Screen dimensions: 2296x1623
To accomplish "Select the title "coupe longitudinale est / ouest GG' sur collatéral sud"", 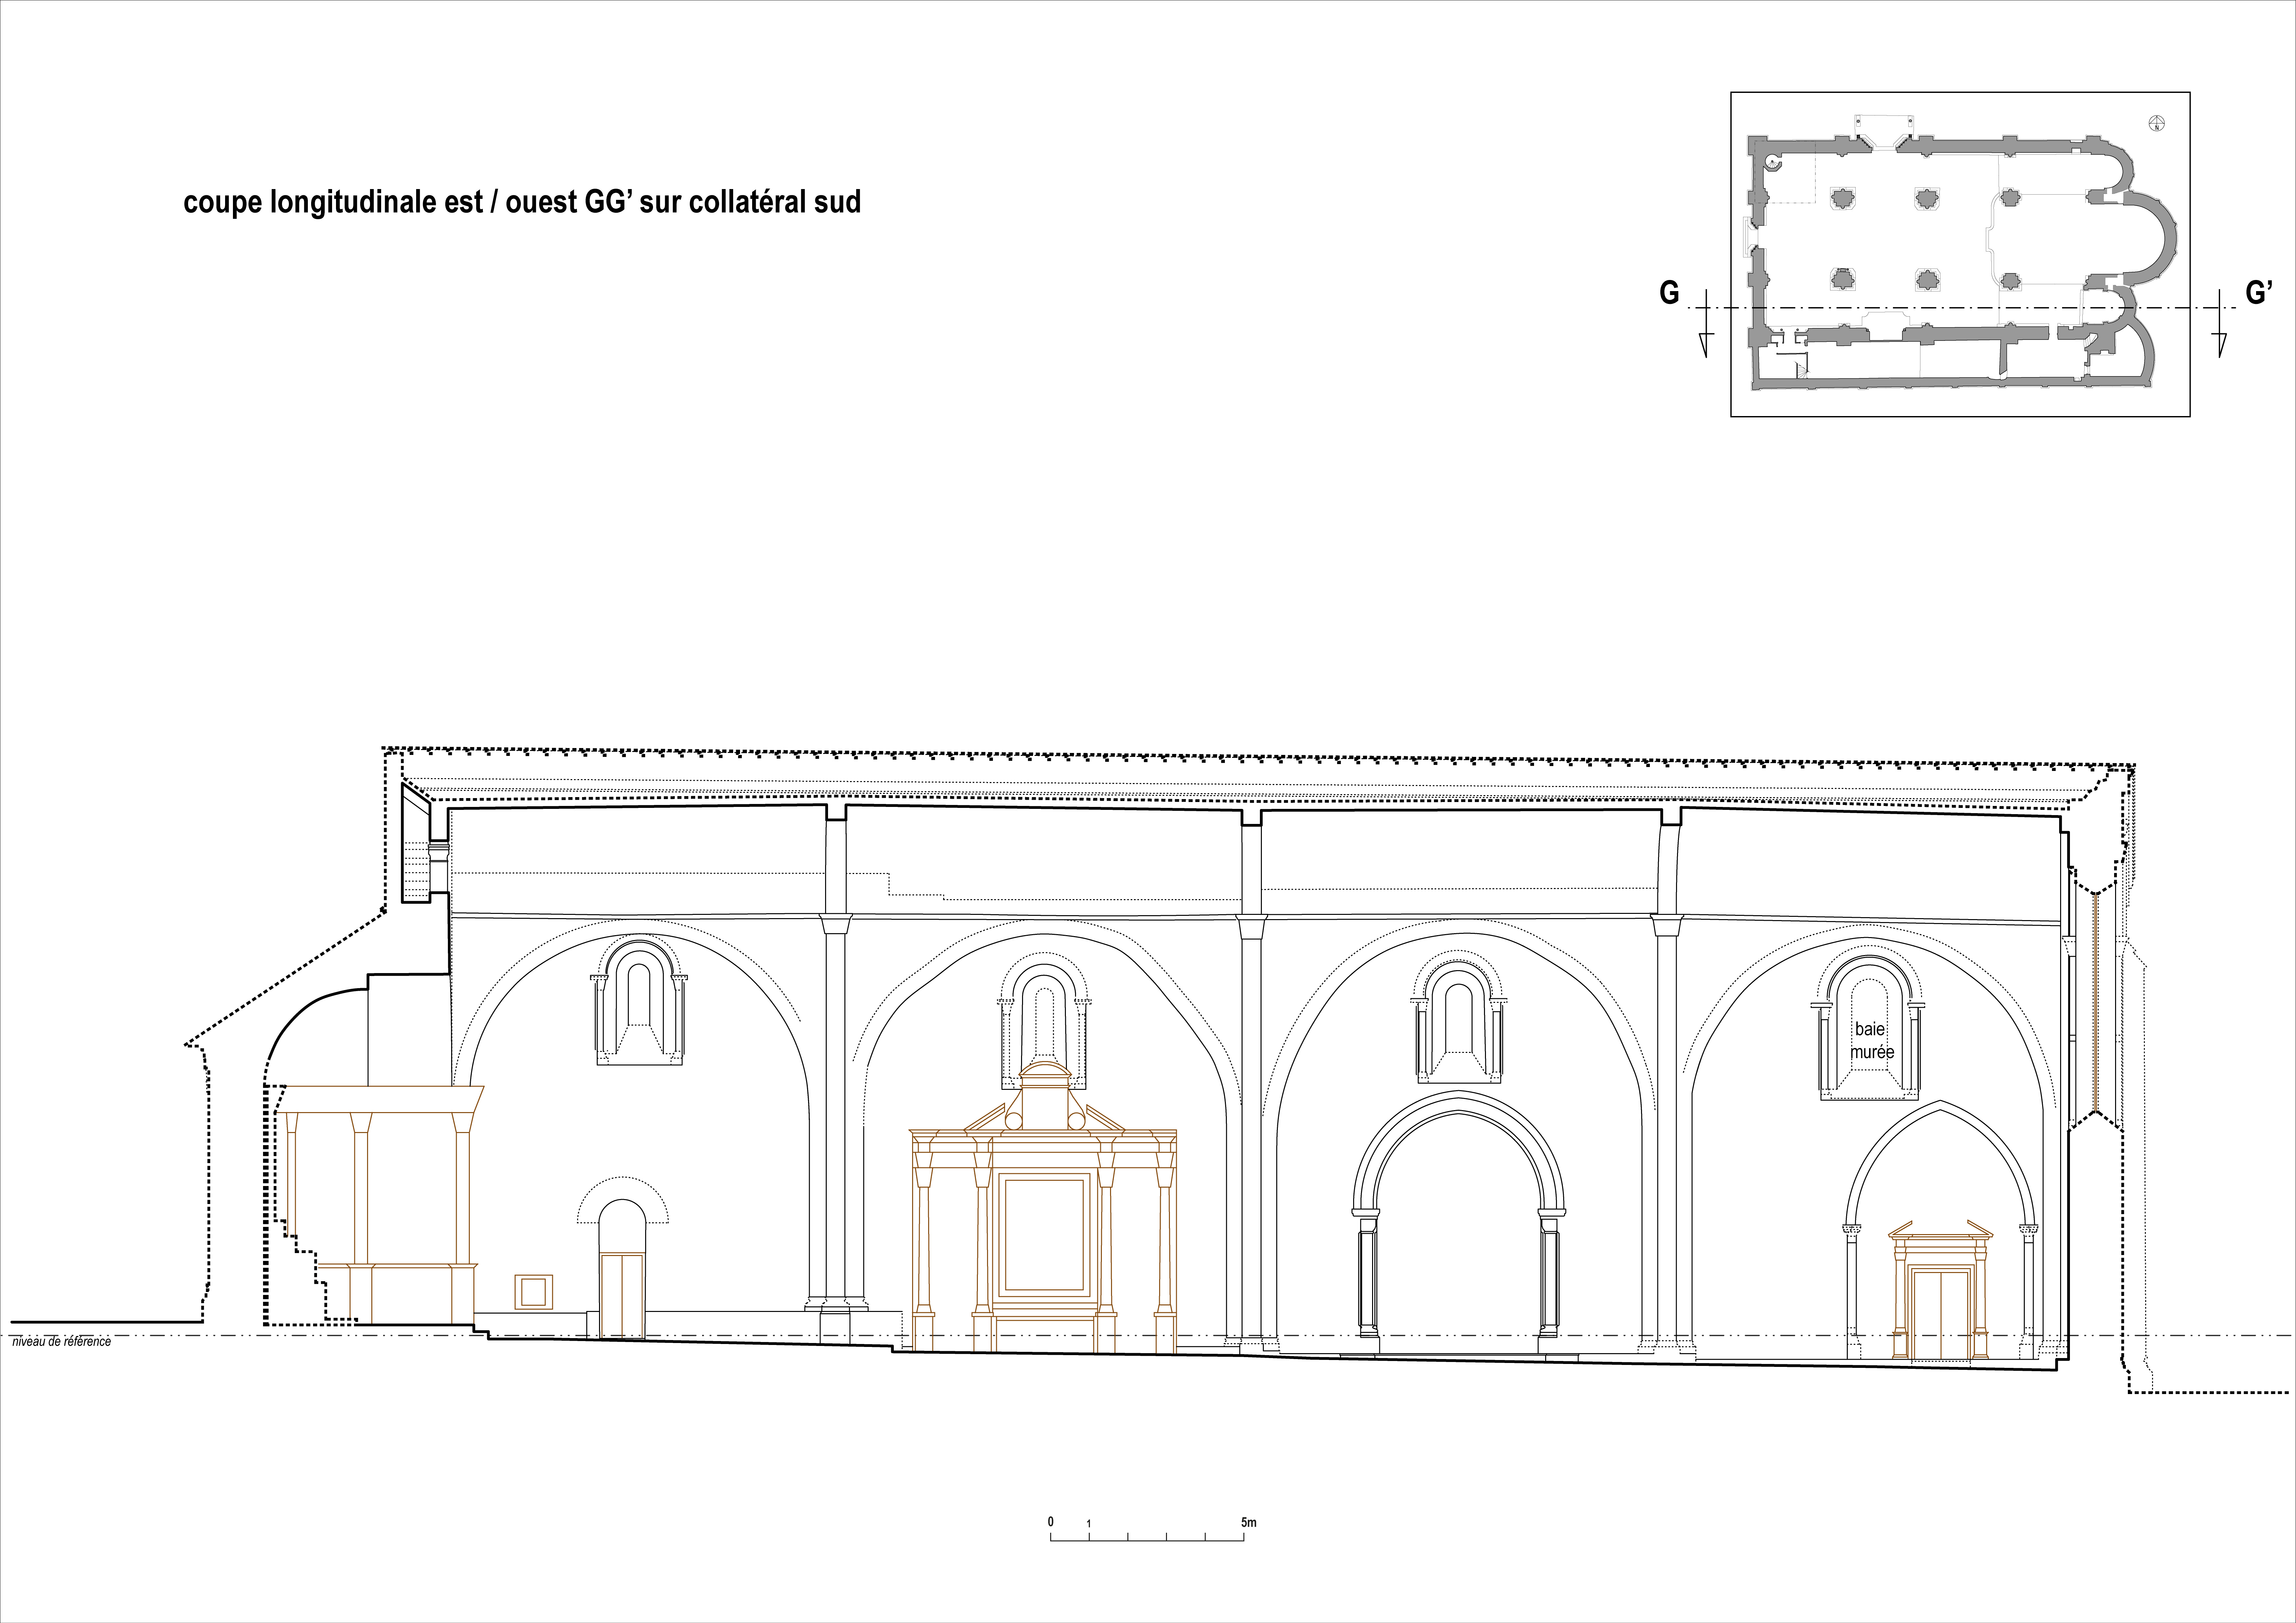I will click(522, 202).
